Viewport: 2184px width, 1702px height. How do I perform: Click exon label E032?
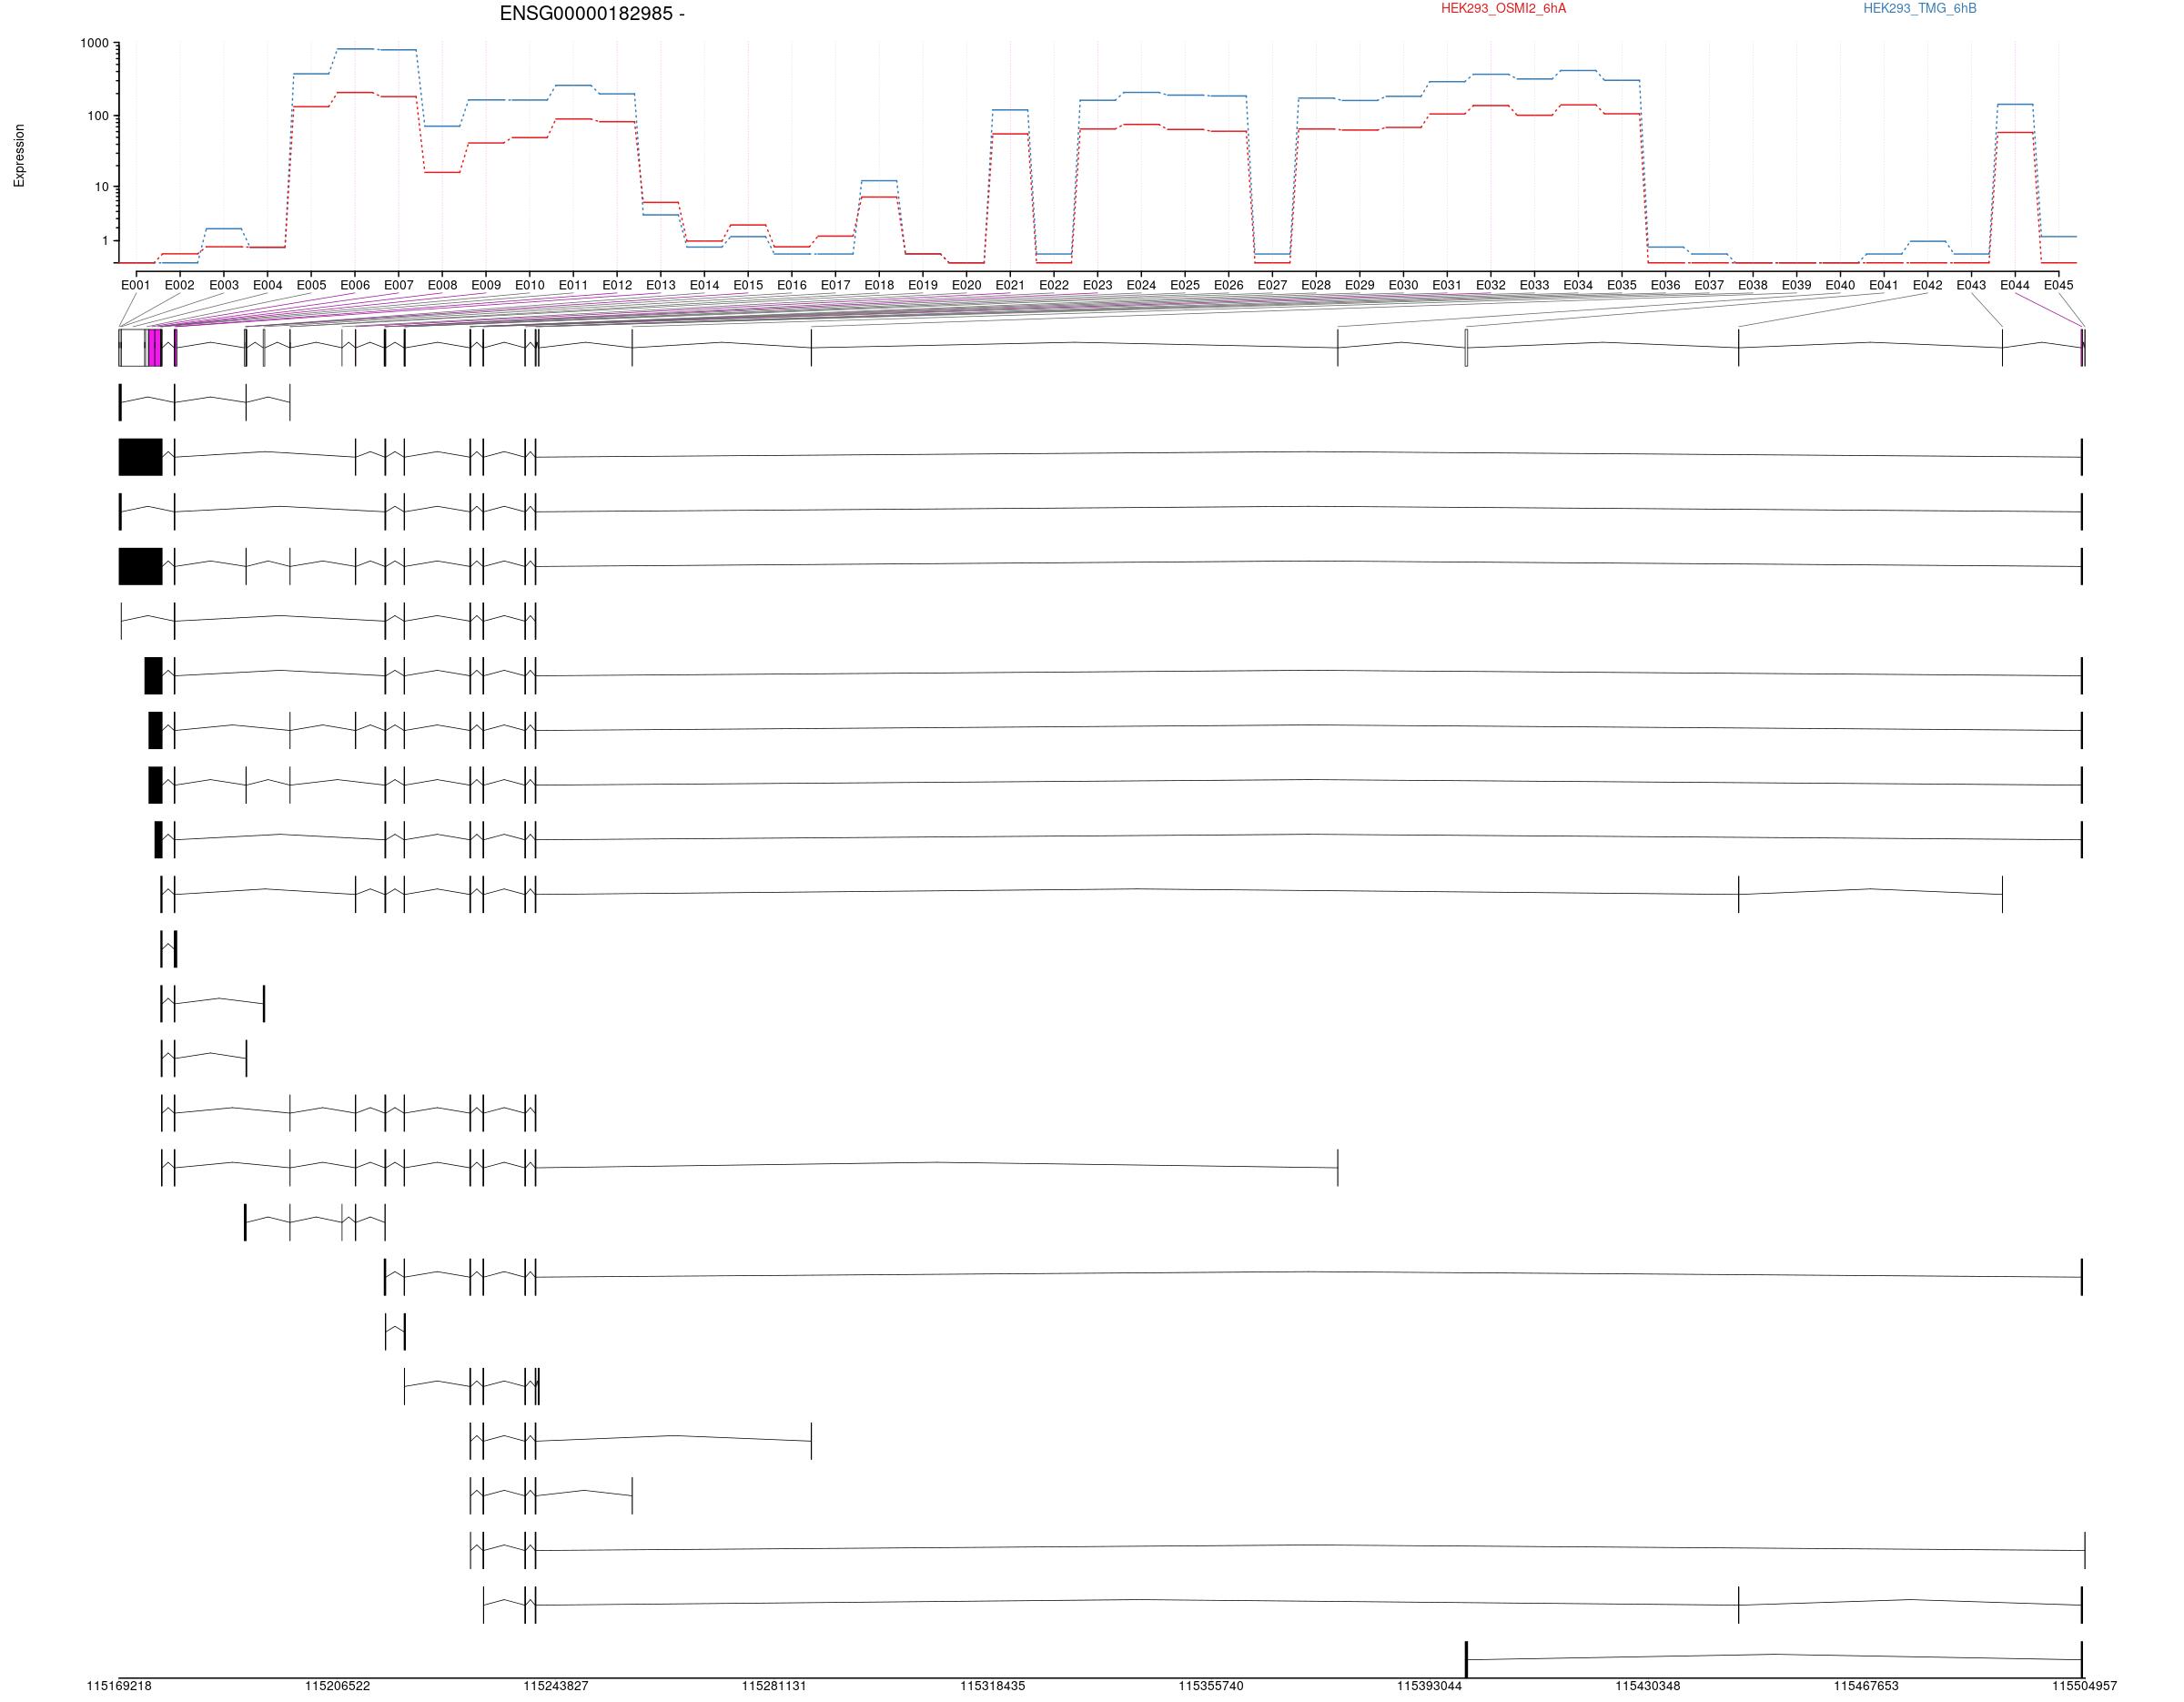point(1490,285)
